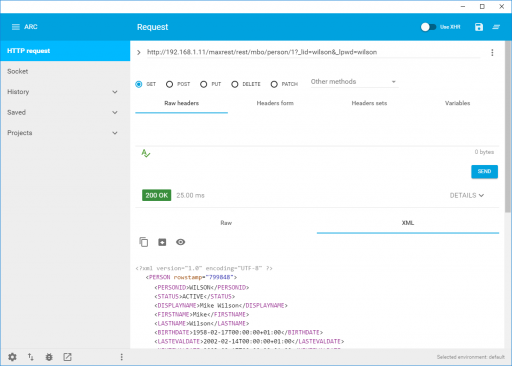512x366 pixels.
Task: Click the 0 bytes size label
Action: click(484, 152)
